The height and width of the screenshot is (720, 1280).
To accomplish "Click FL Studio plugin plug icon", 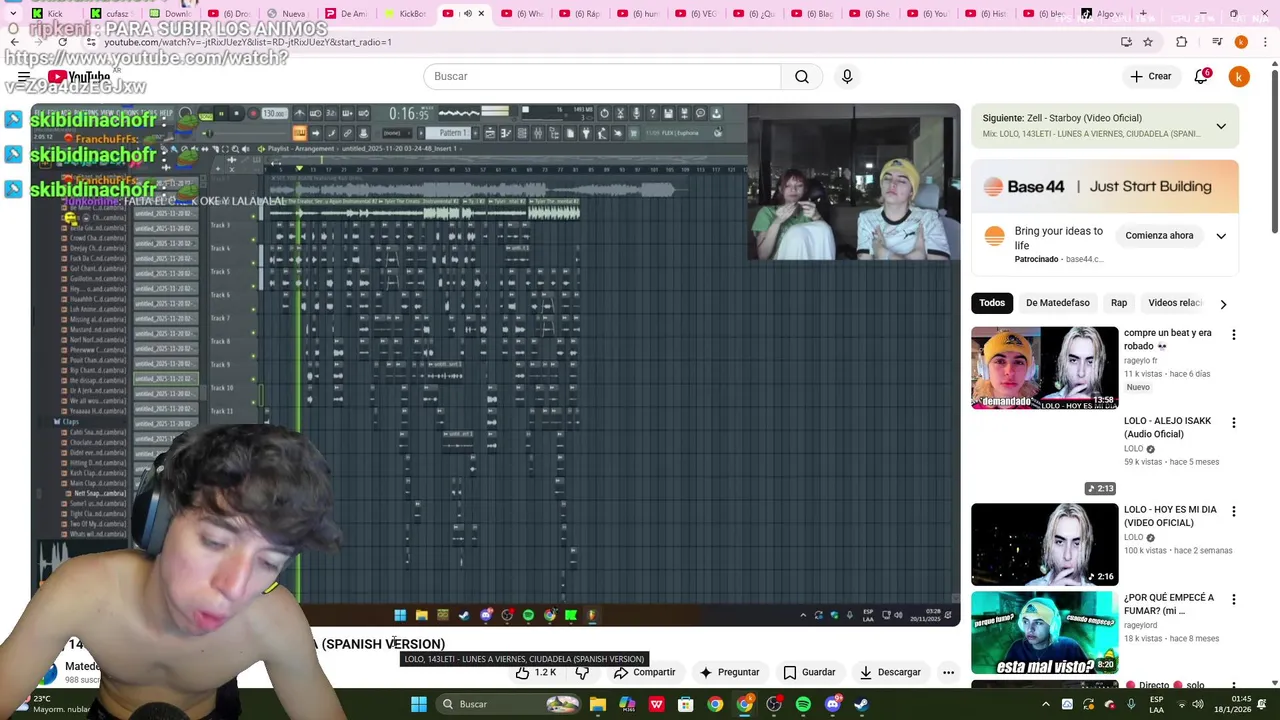I will tap(586, 133).
